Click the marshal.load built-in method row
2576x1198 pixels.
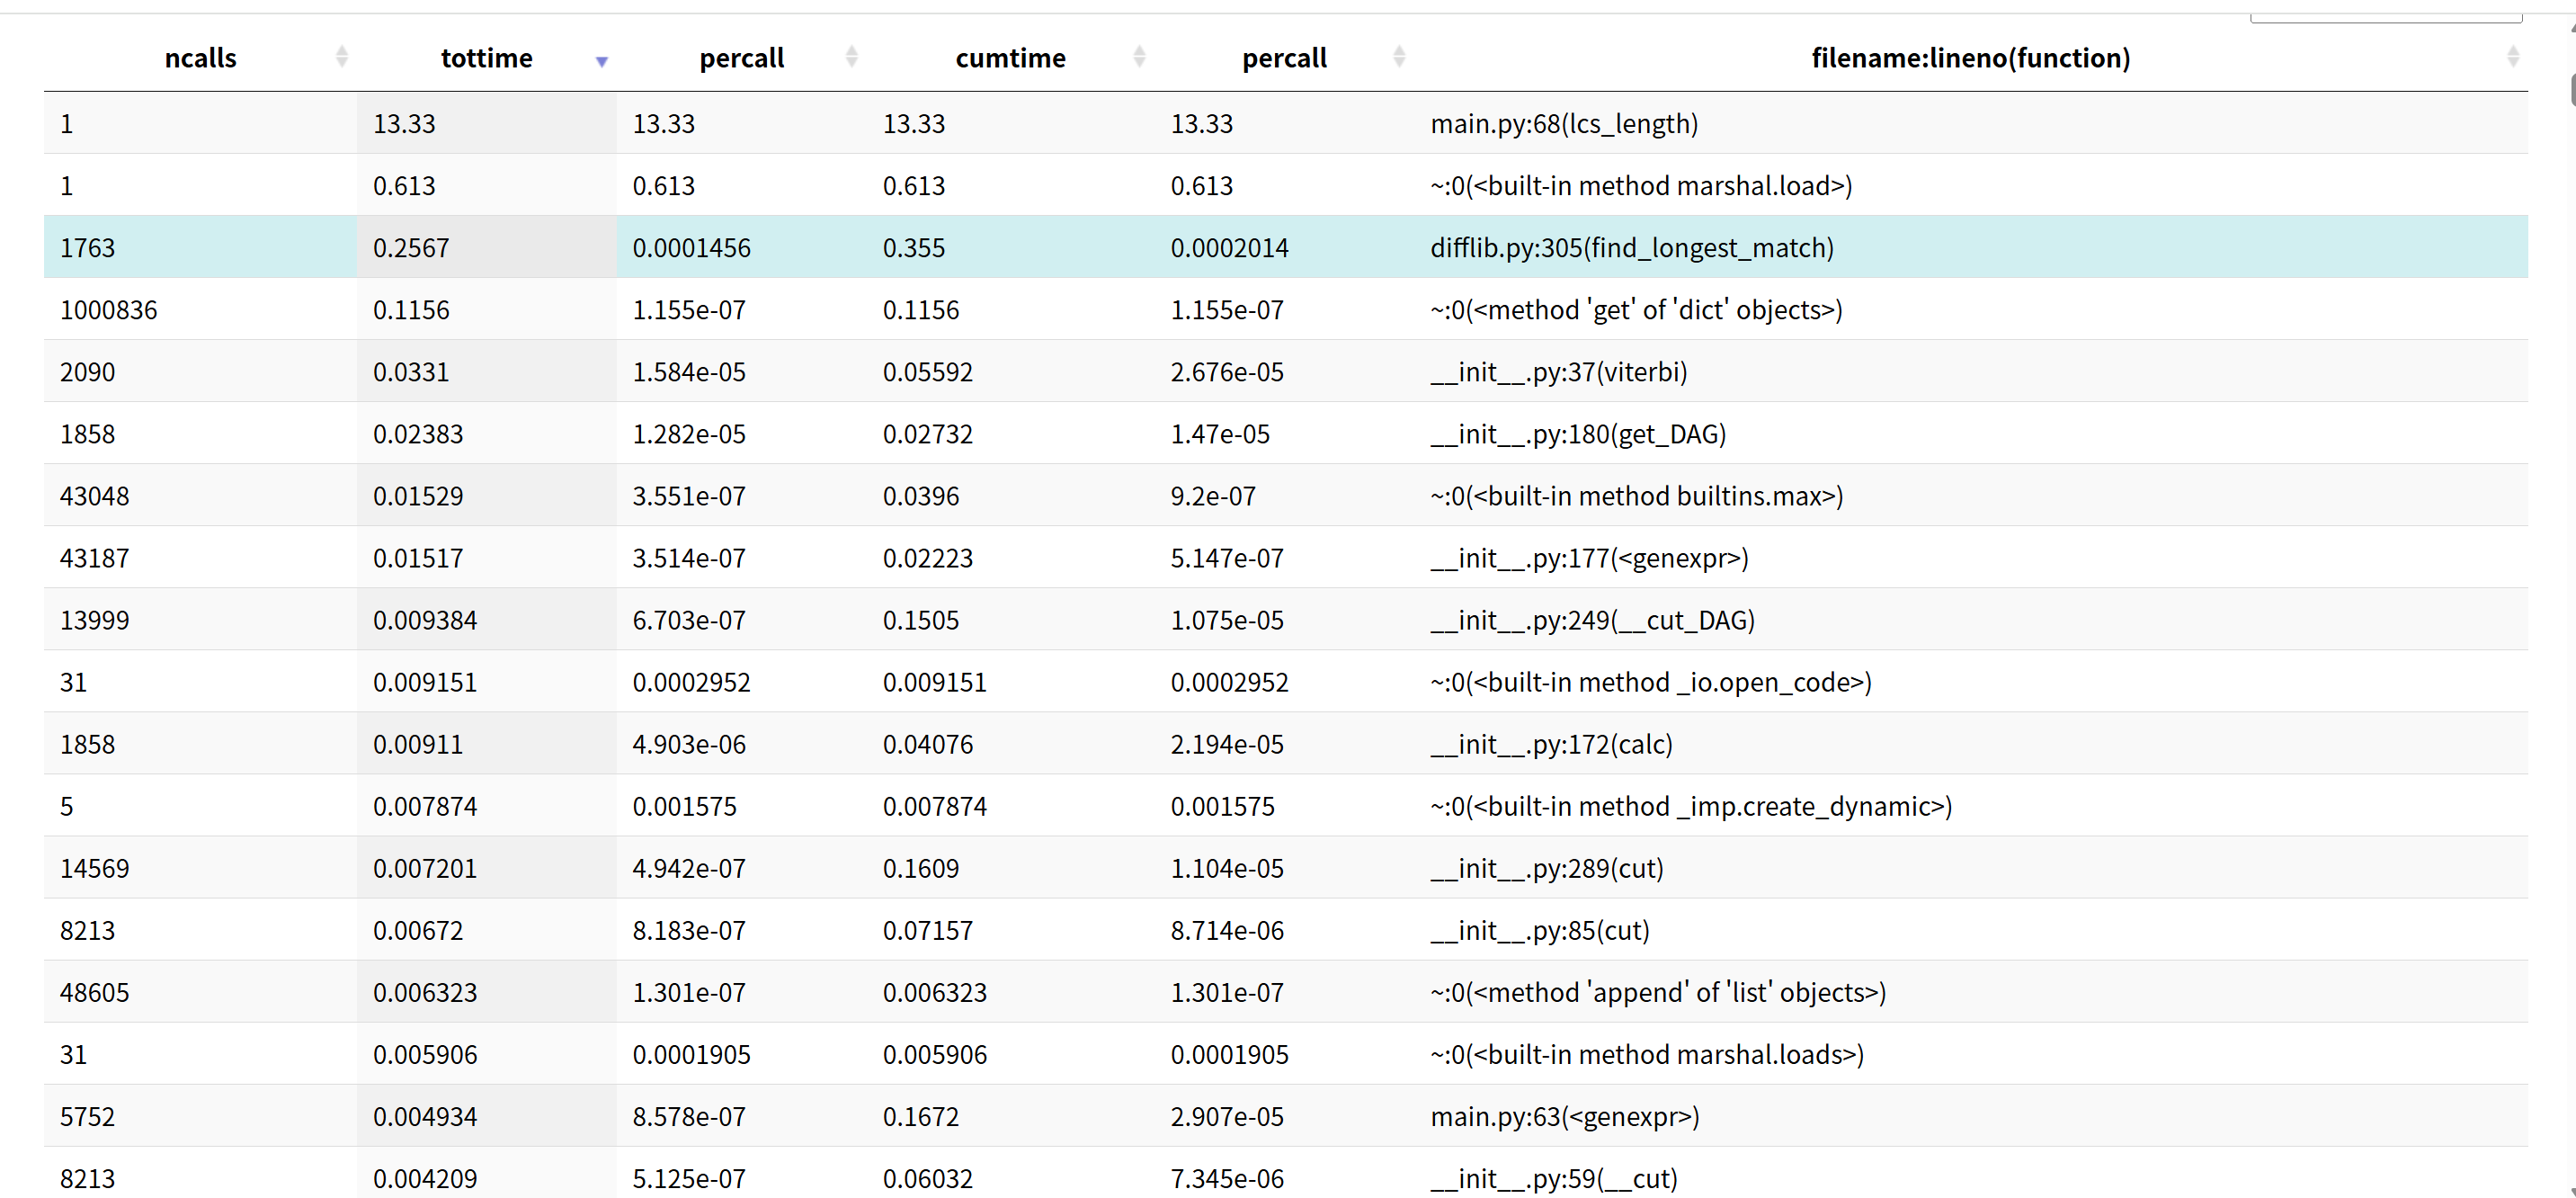(x=1640, y=186)
